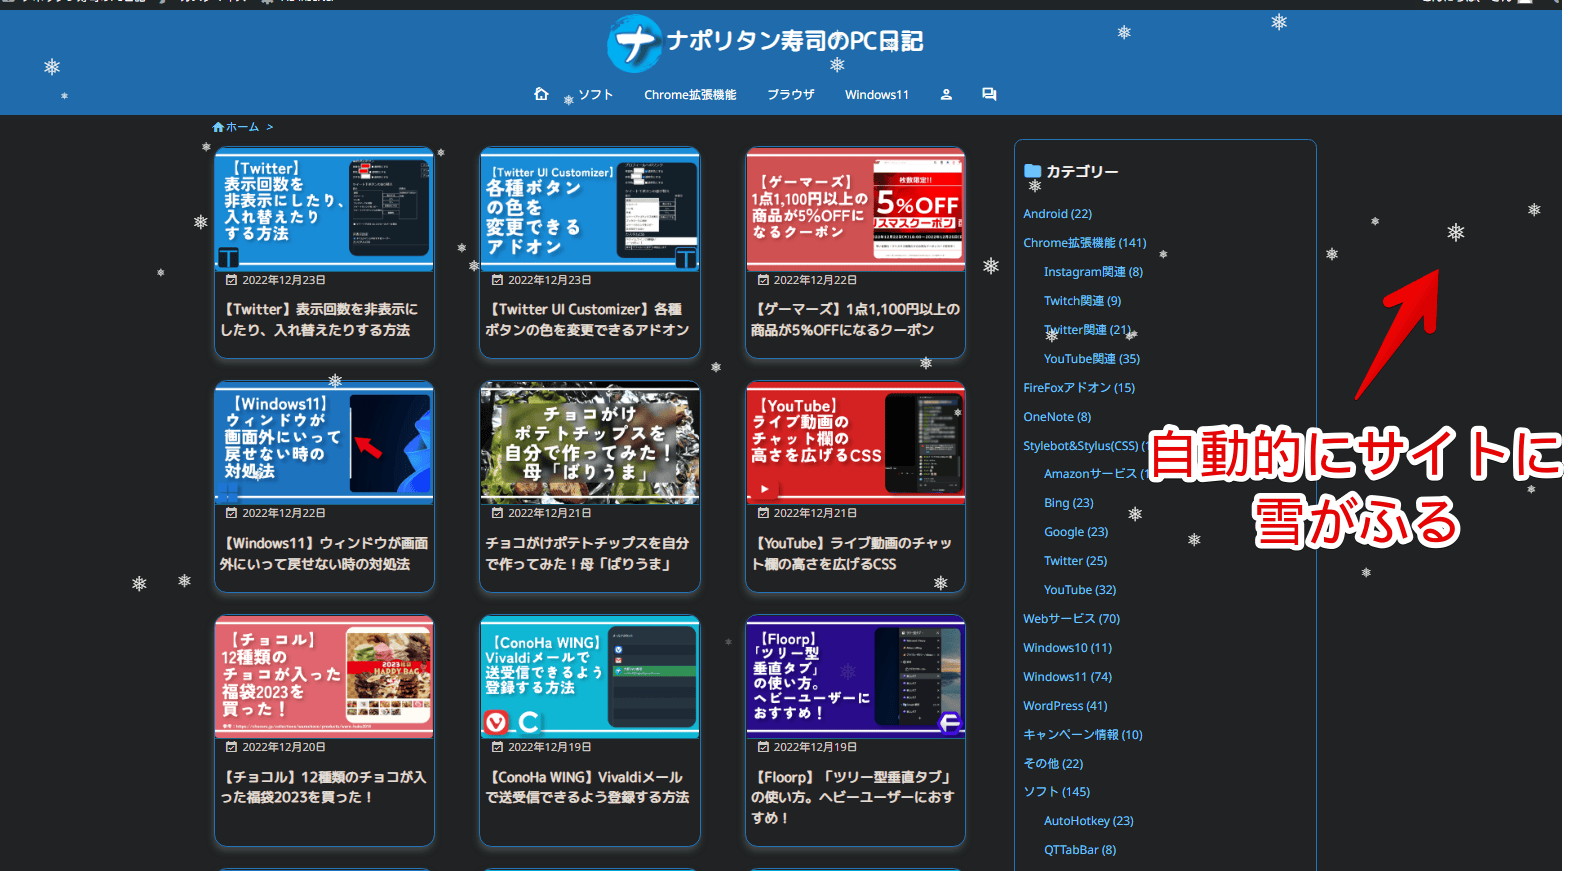Open ConoHa WING Vivaldiメール article thumbnail
Image resolution: width=1571 pixels, height=871 pixels.
pos(590,677)
